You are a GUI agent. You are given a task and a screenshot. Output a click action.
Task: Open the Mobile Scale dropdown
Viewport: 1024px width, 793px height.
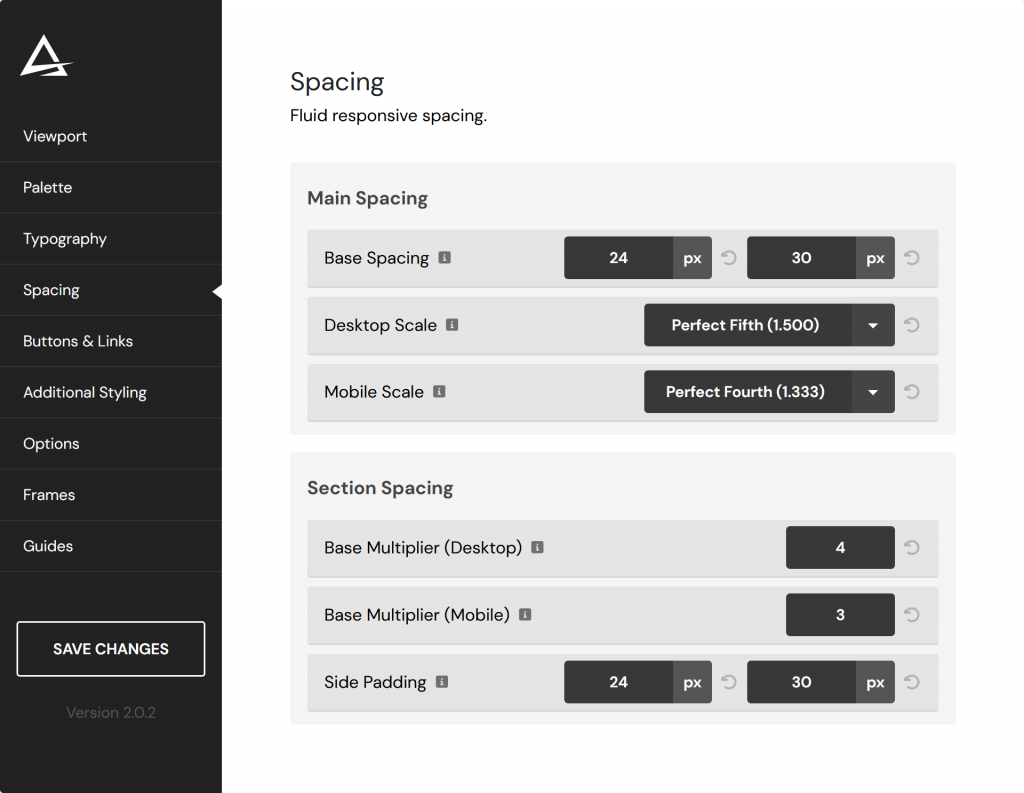[x=871, y=391]
